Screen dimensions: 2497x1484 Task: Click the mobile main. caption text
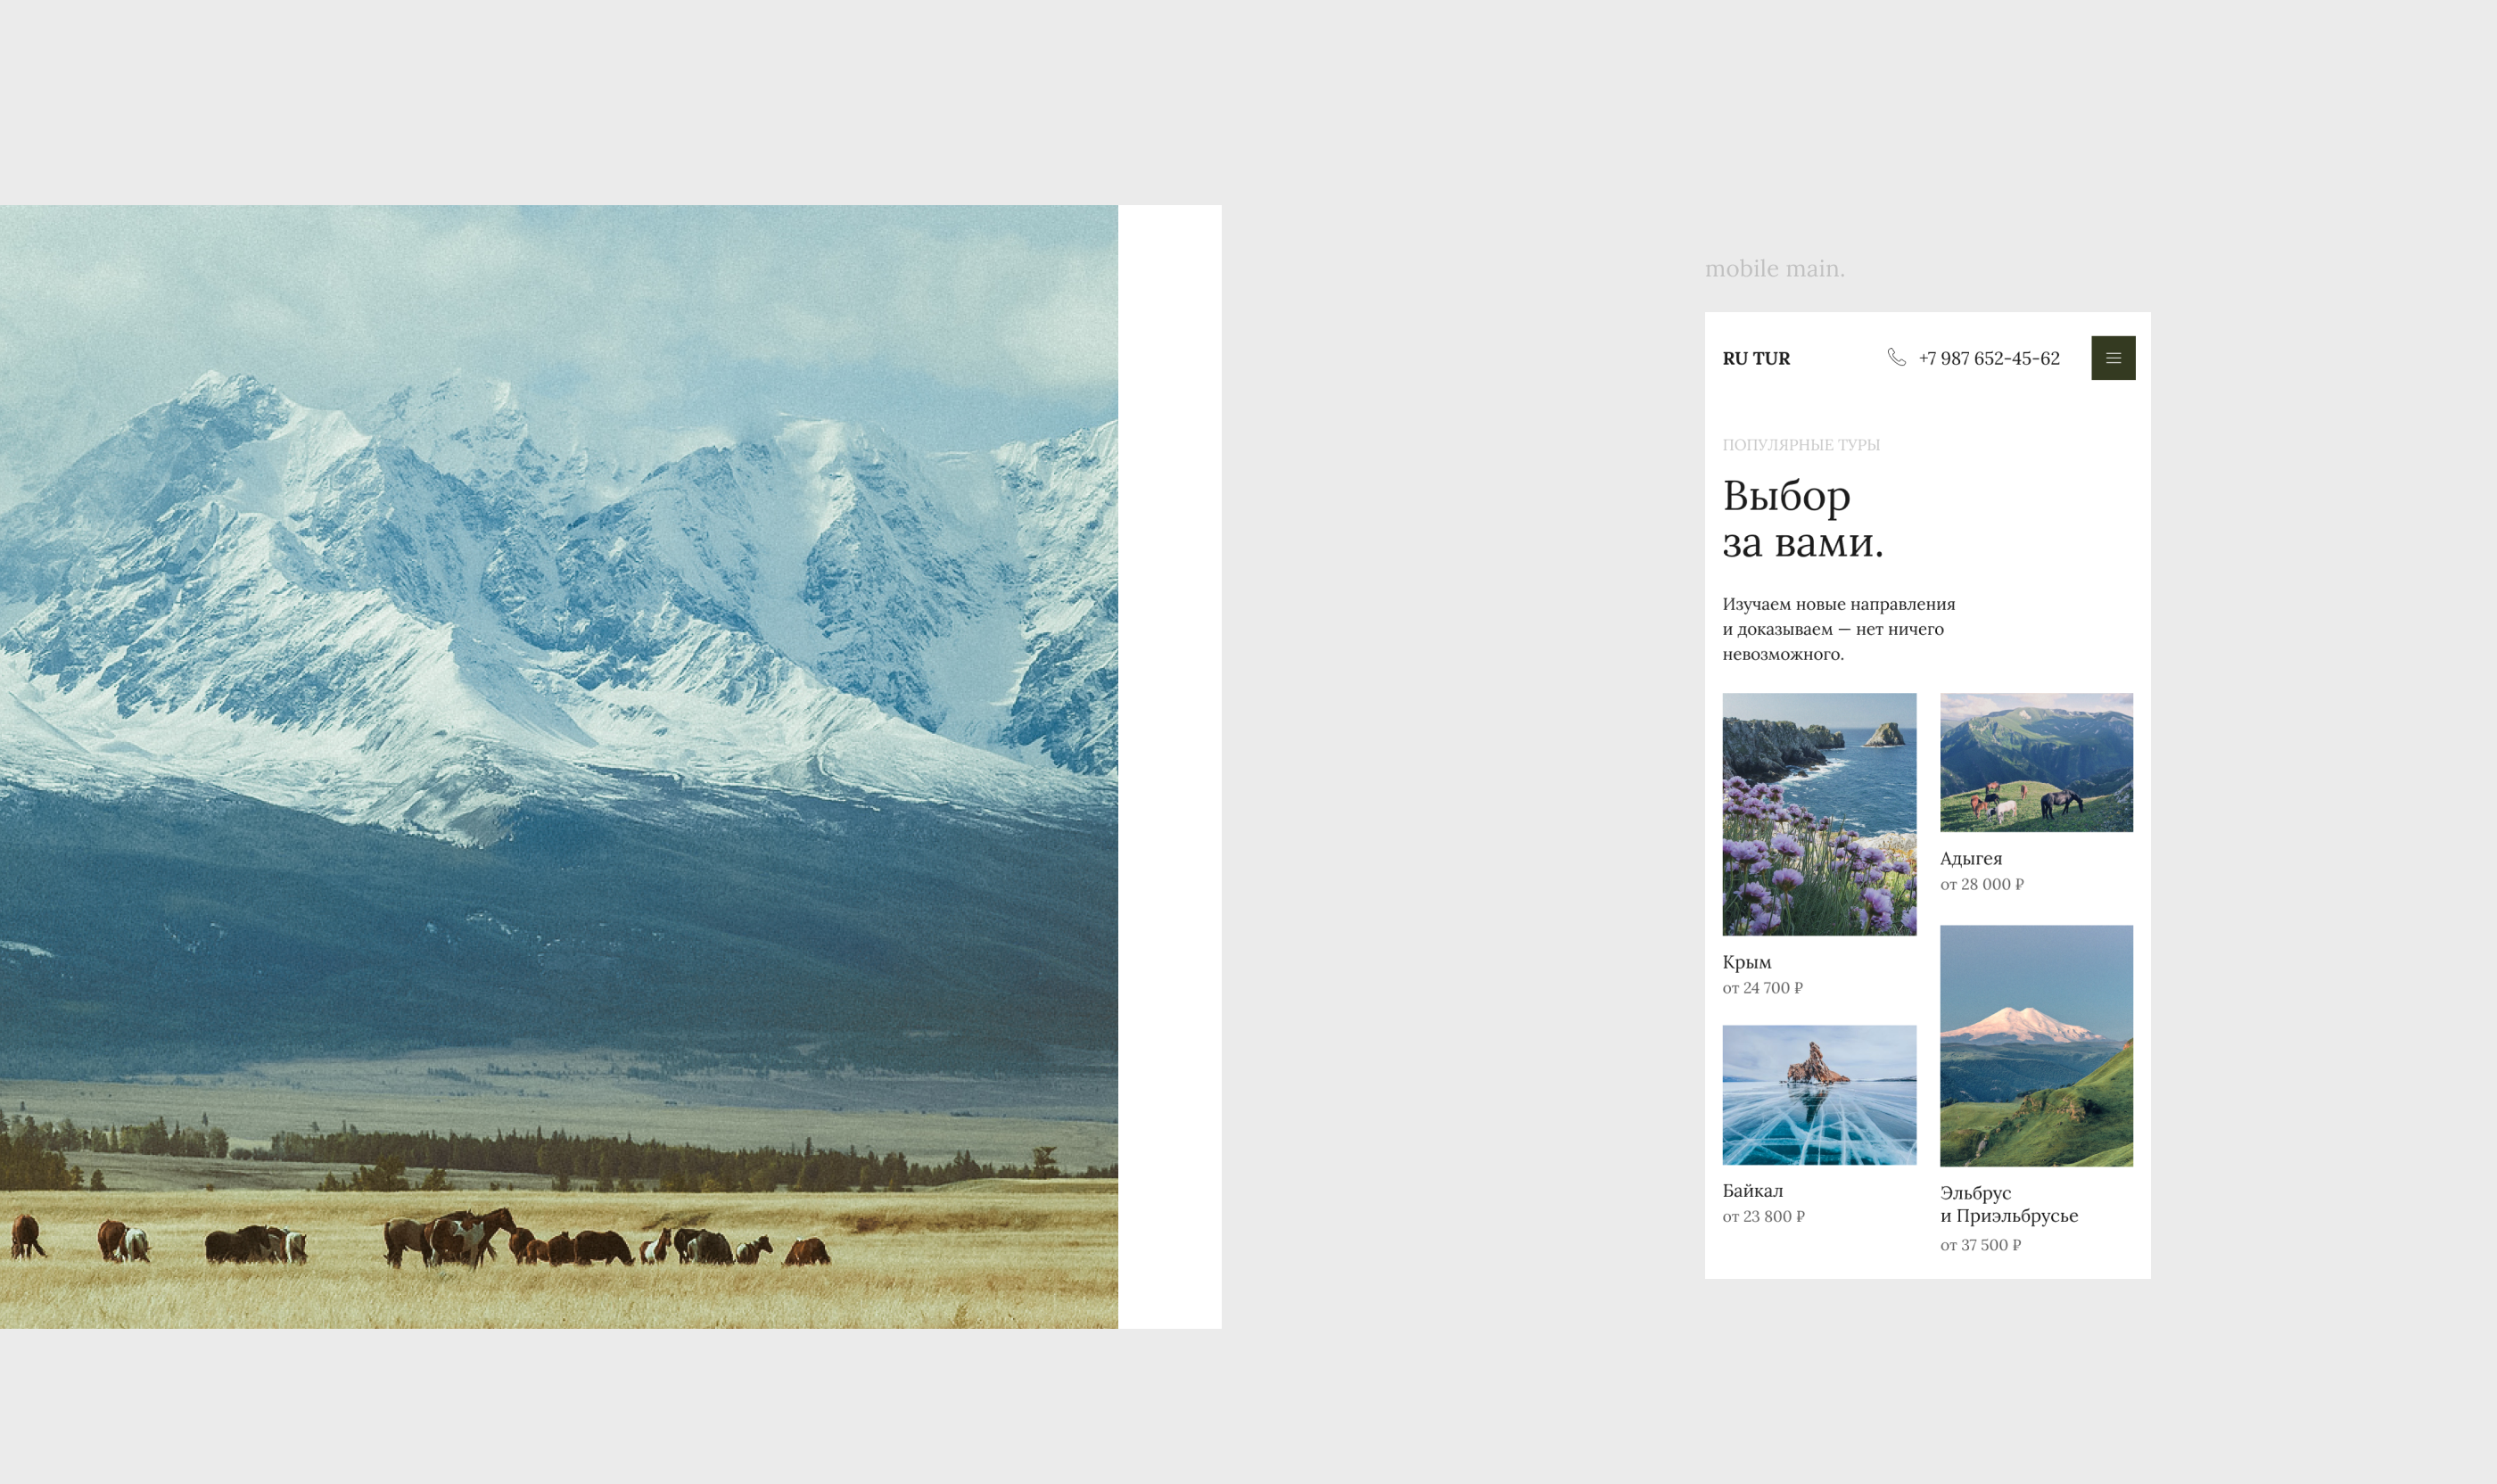pyautogui.click(x=1775, y=268)
